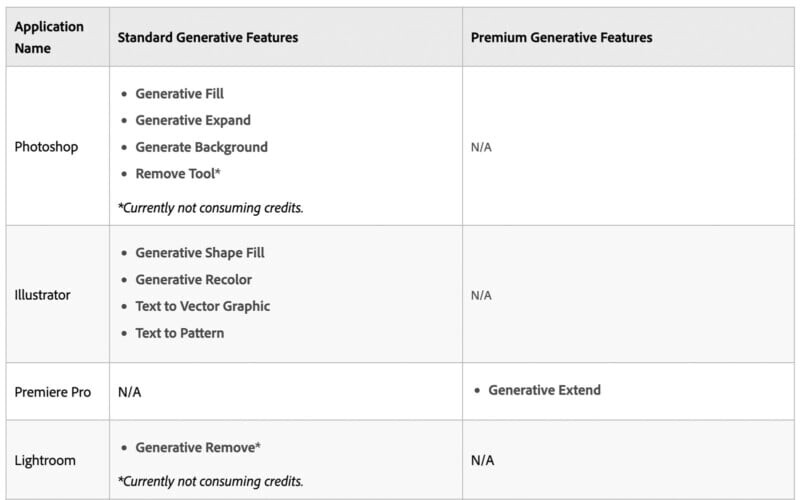
Task: Click the Generative Shape Fill item
Action: pyautogui.click(x=200, y=253)
